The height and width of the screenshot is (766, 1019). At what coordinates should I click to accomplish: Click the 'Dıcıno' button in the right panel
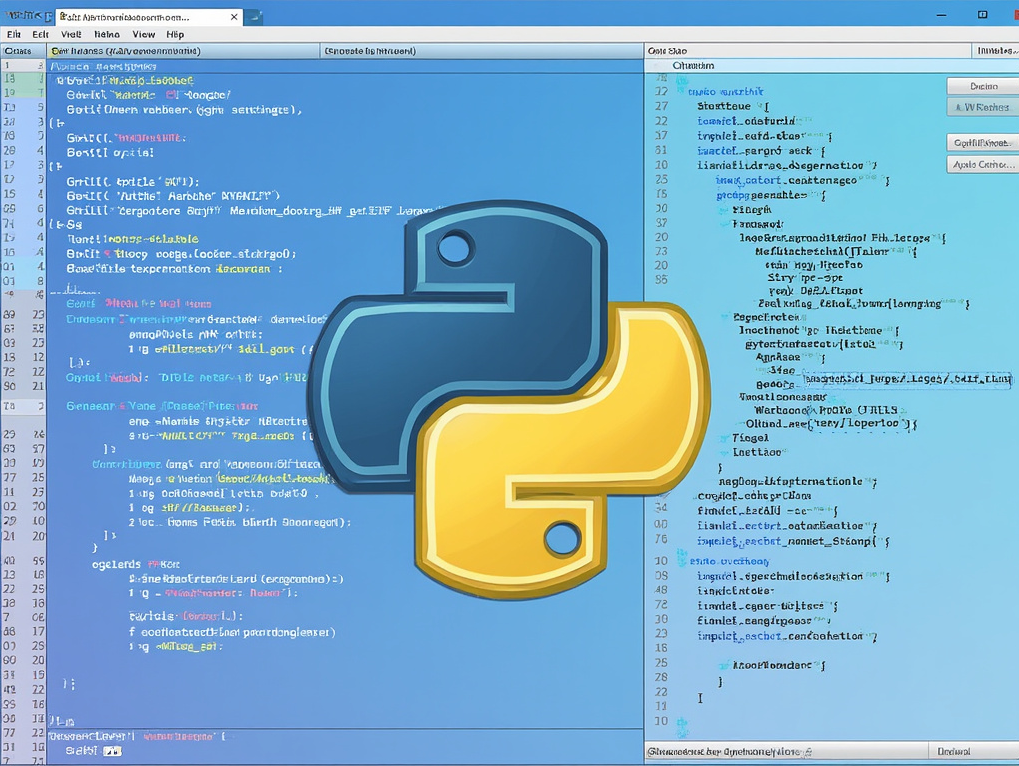coord(983,86)
